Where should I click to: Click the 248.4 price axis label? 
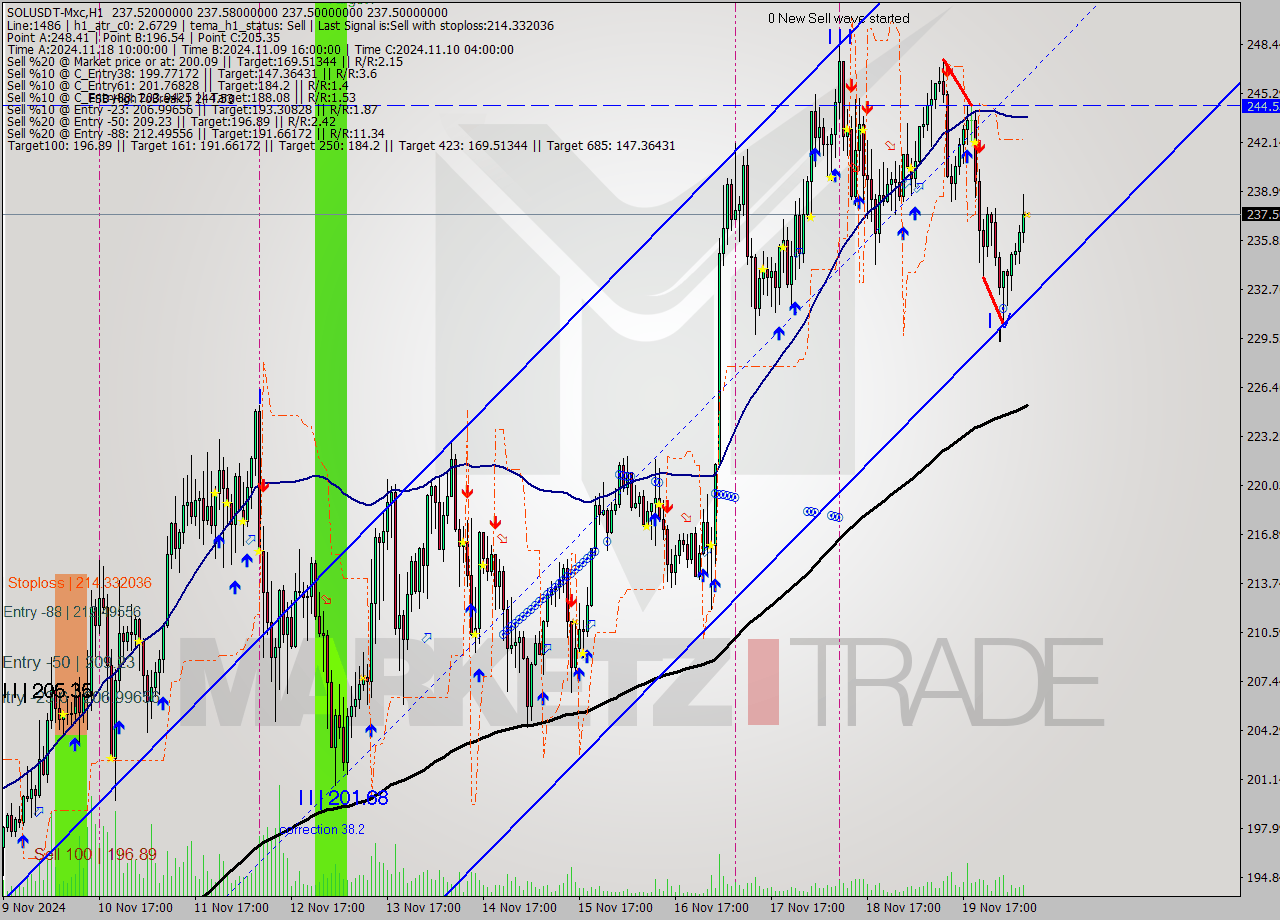1261,44
